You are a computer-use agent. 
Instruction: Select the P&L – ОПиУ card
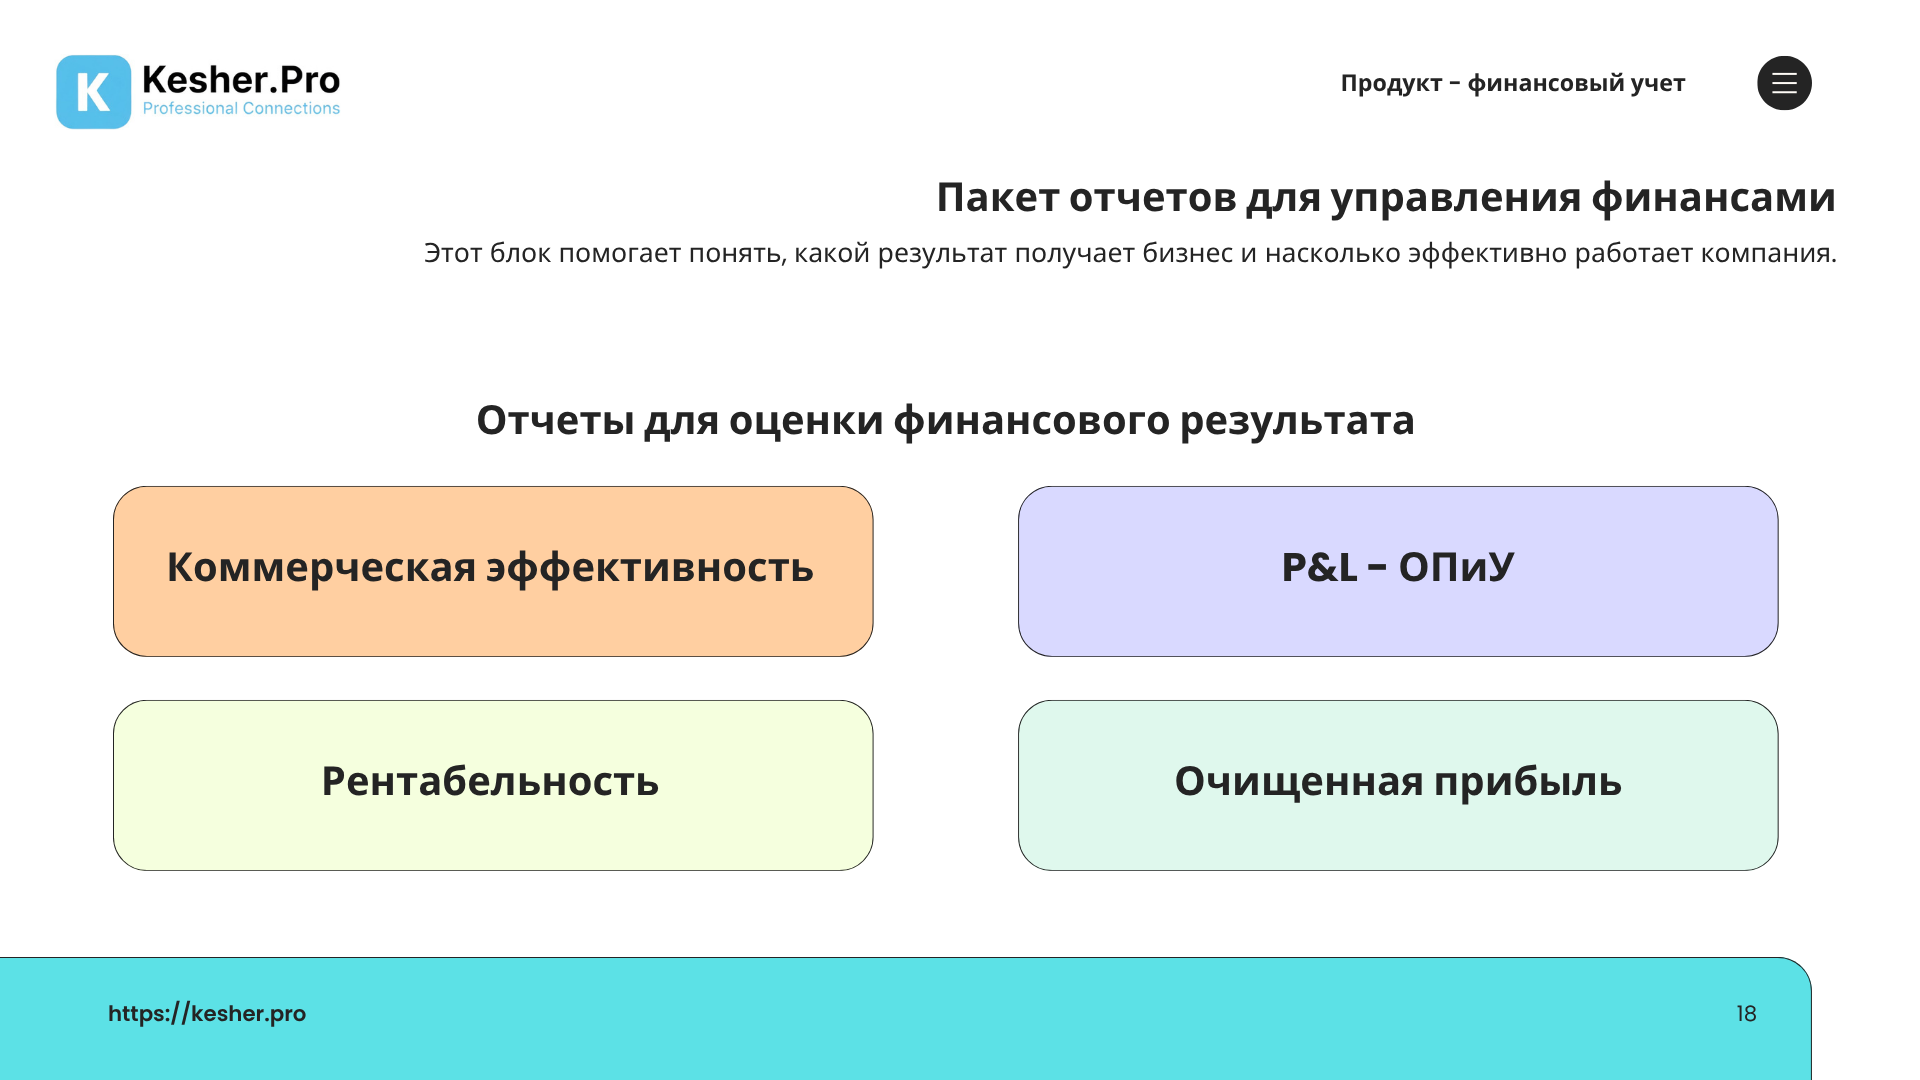(1398, 571)
